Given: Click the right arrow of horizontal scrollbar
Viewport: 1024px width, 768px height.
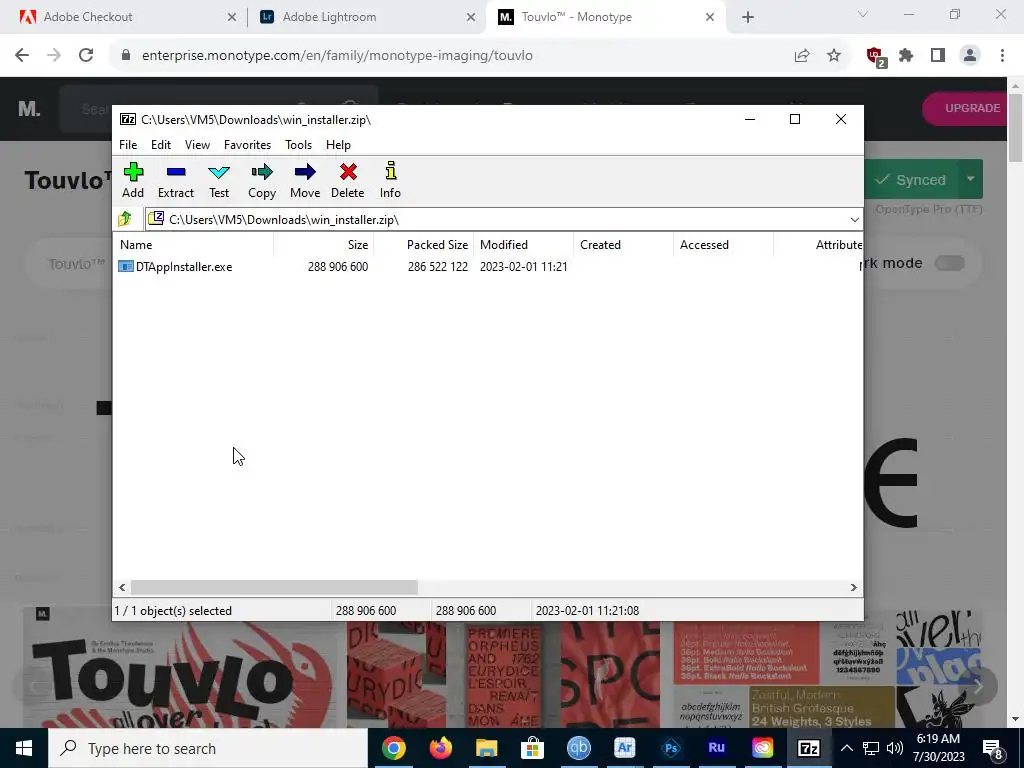Looking at the screenshot, I should (854, 588).
